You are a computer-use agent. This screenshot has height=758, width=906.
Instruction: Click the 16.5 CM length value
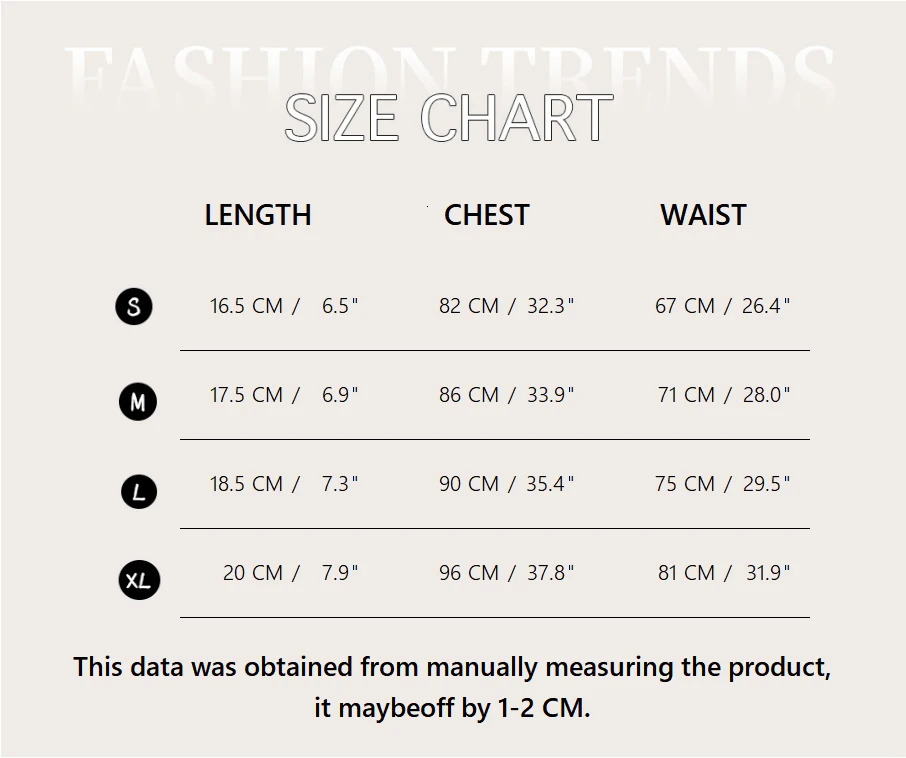pyautogui.click(x=246, y=306)
